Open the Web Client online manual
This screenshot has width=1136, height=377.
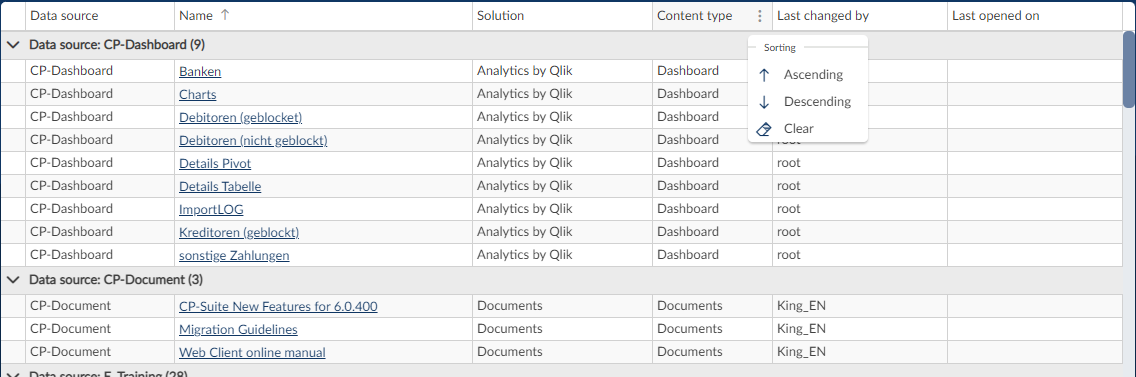(x=252, y=352)
